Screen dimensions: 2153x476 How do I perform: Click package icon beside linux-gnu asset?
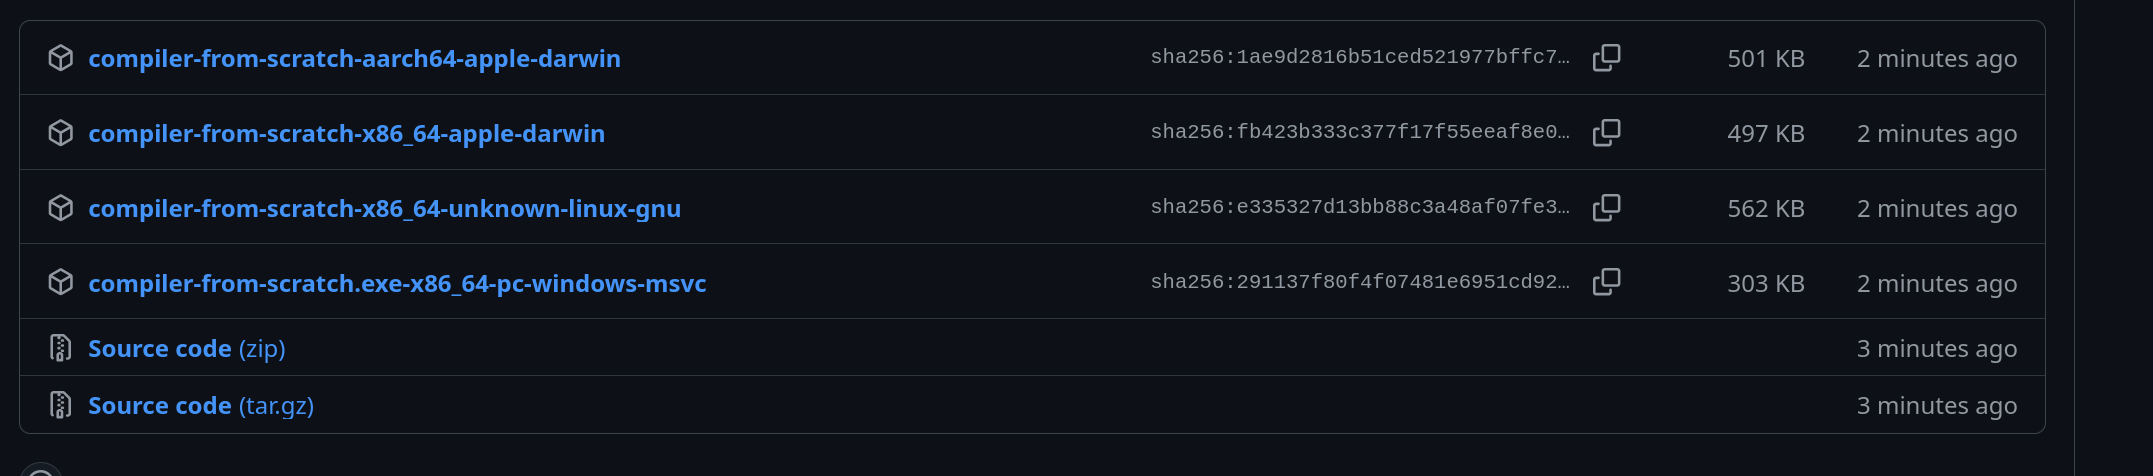[61, 208]
